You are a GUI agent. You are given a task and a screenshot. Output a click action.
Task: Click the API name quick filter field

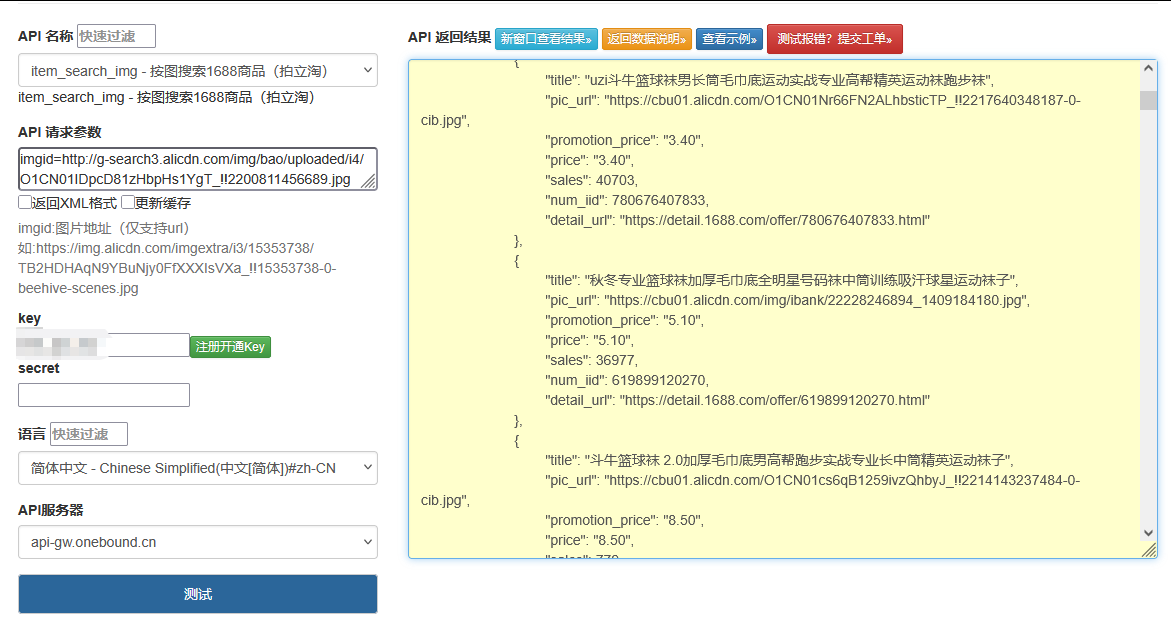click(x=117, y=36)
